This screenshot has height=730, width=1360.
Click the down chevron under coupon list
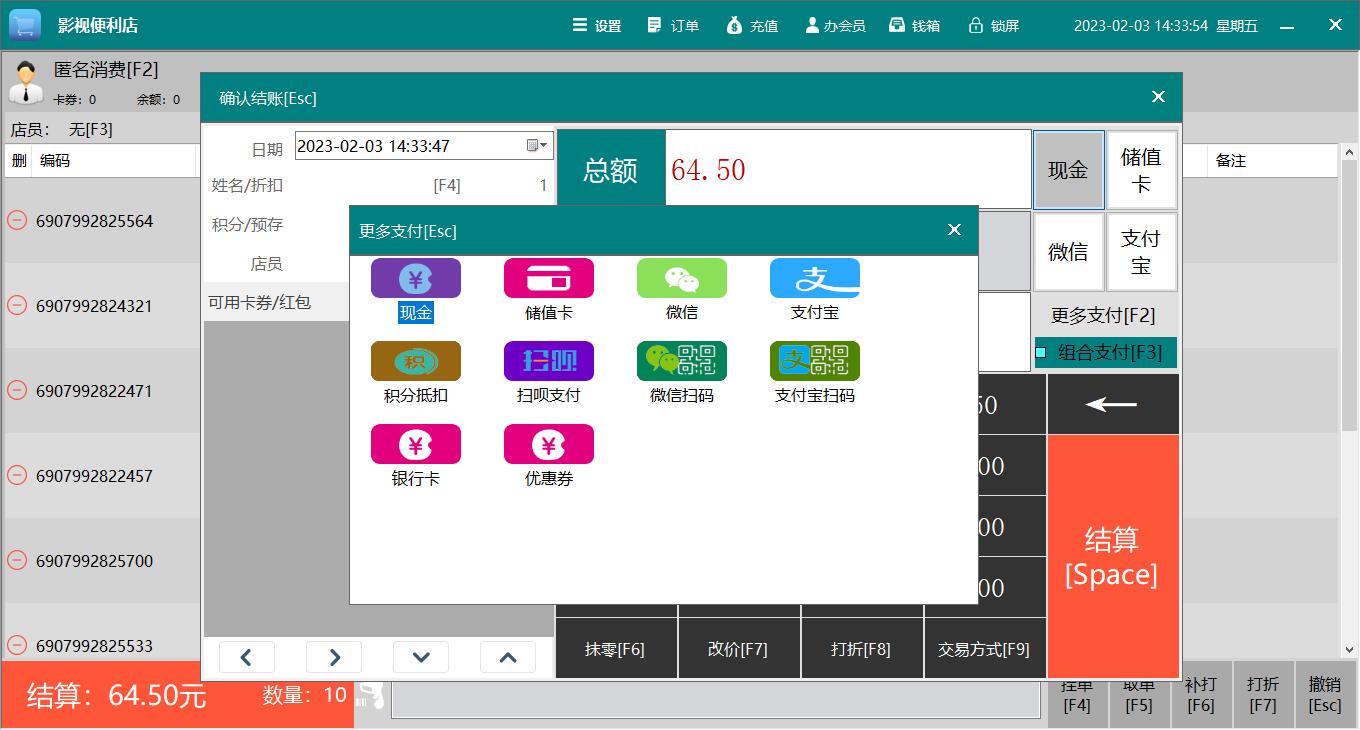pos(421,657)
